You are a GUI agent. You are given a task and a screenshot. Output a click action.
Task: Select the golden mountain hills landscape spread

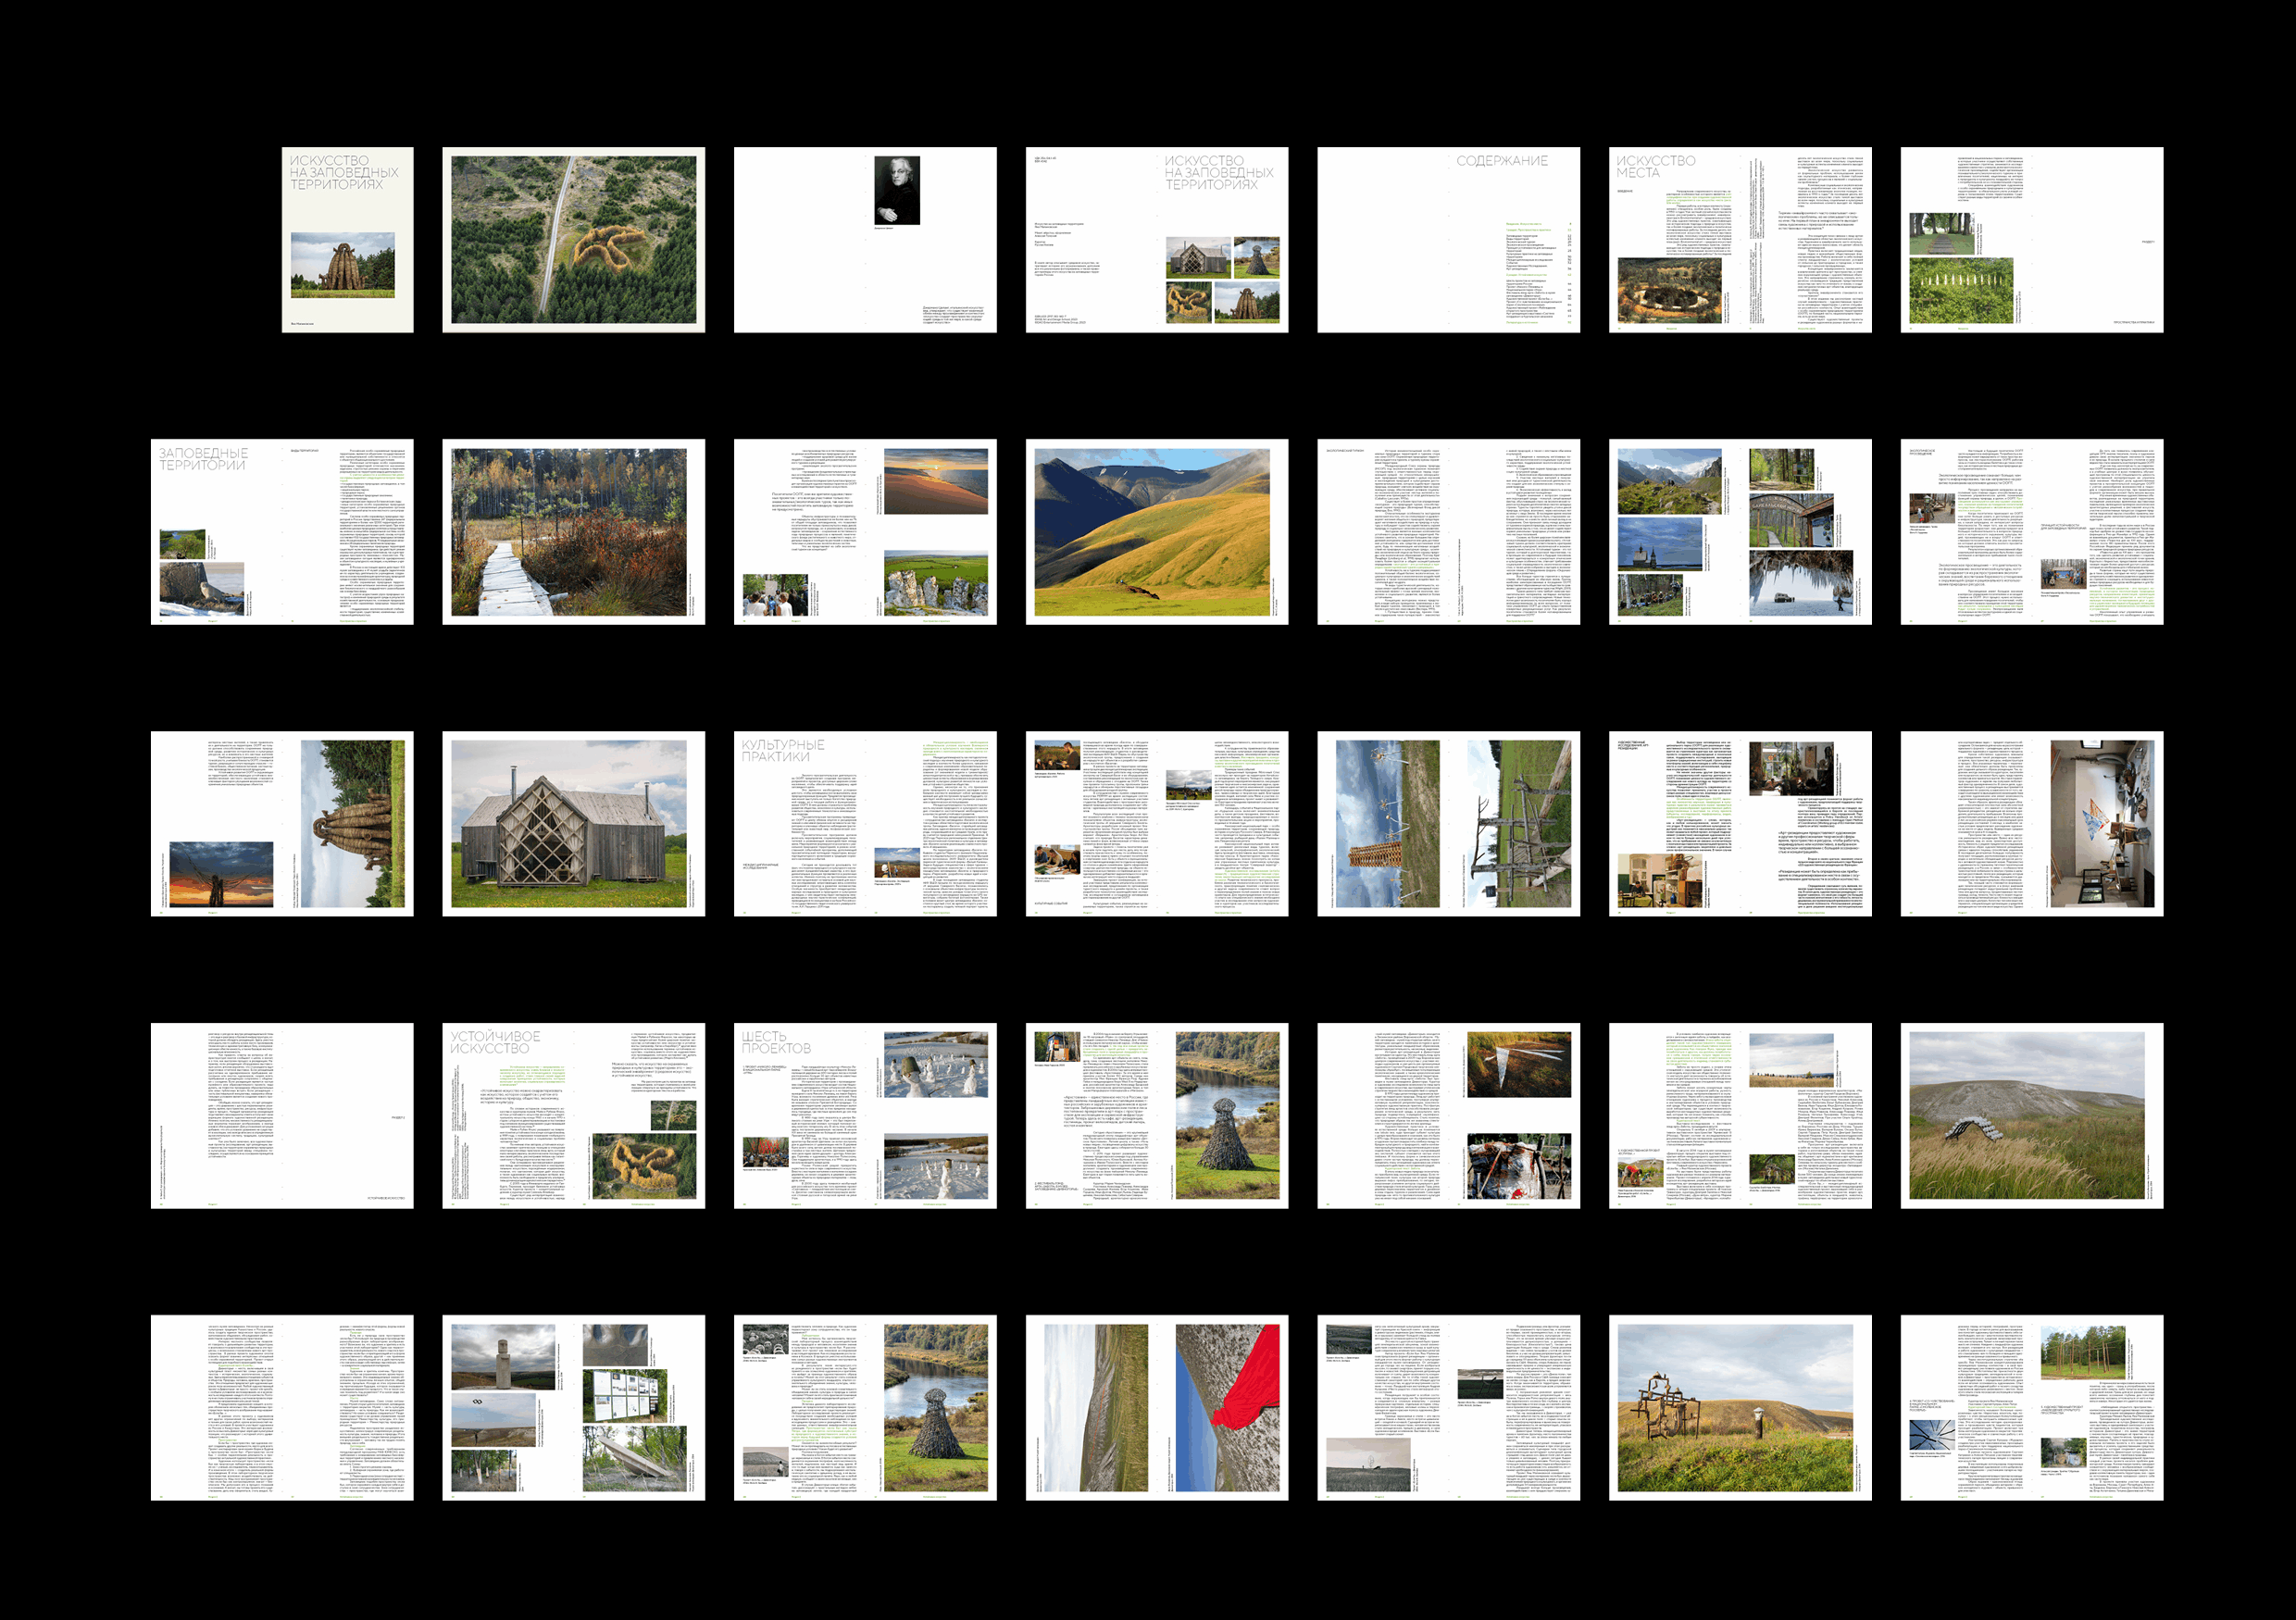coord(1156,532)
